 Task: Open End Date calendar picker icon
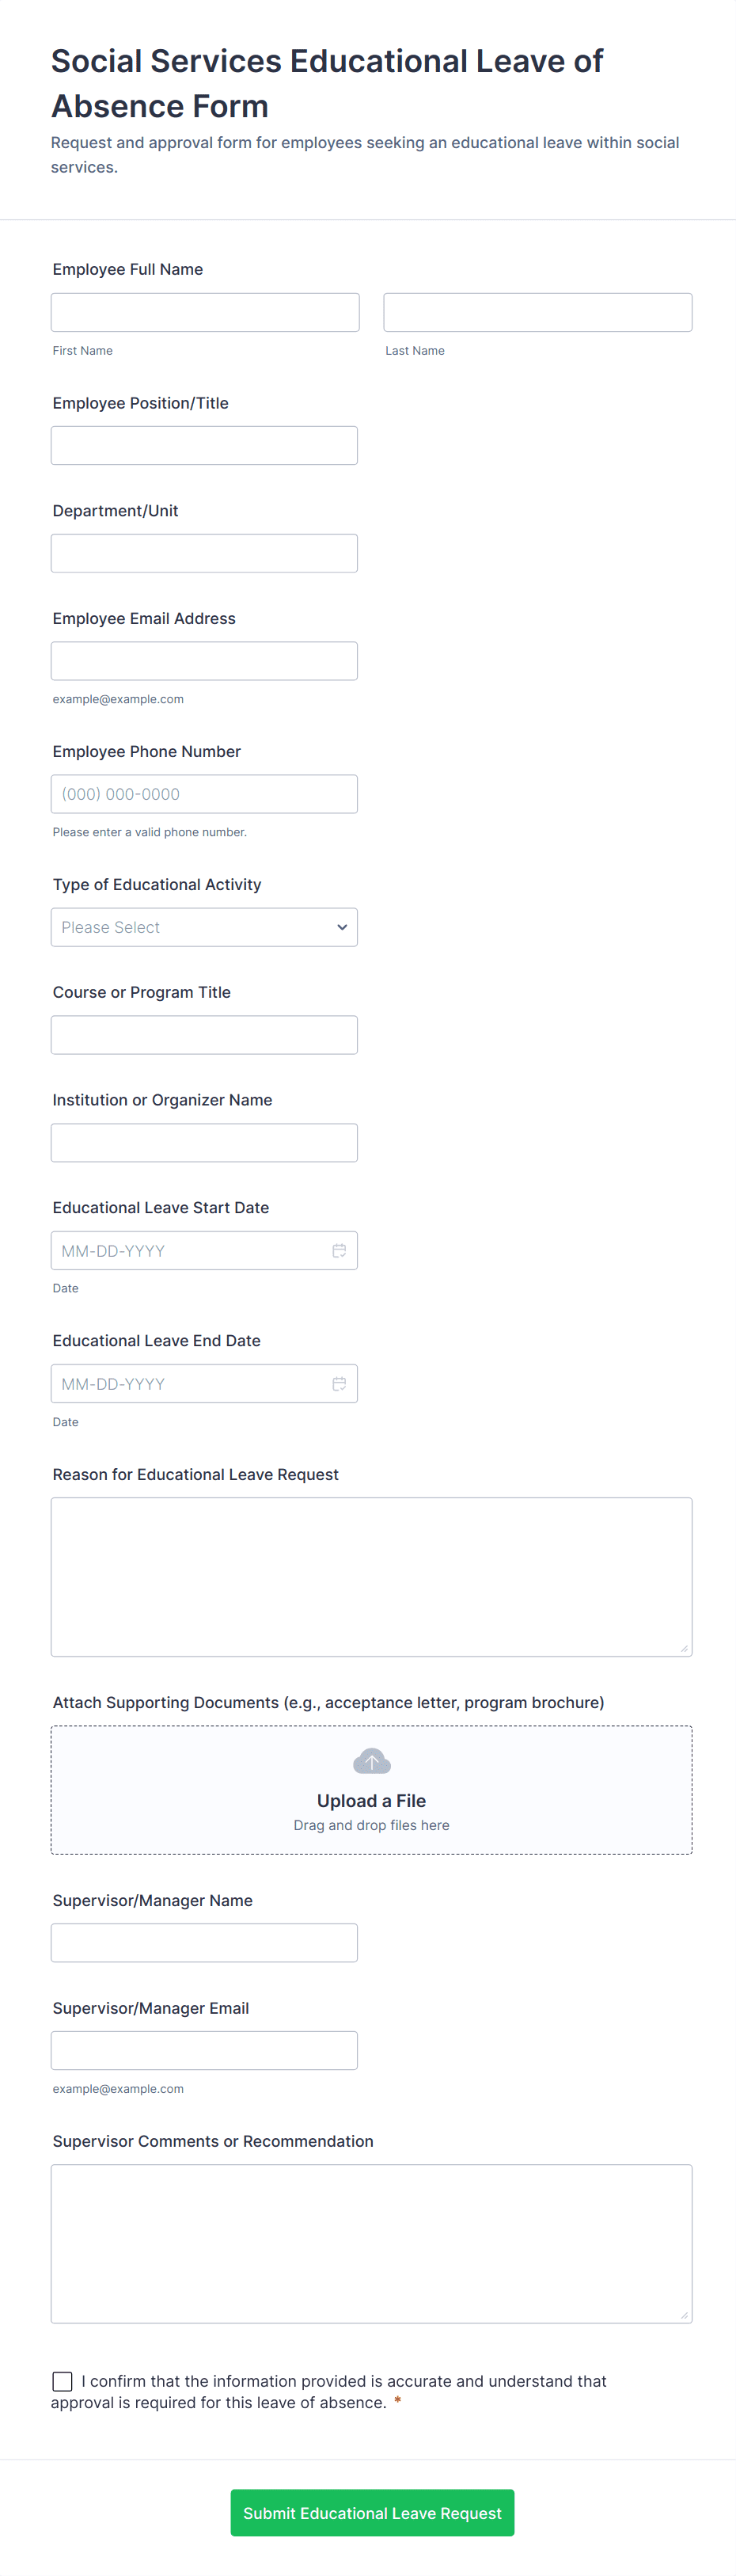coord(339,1384)
